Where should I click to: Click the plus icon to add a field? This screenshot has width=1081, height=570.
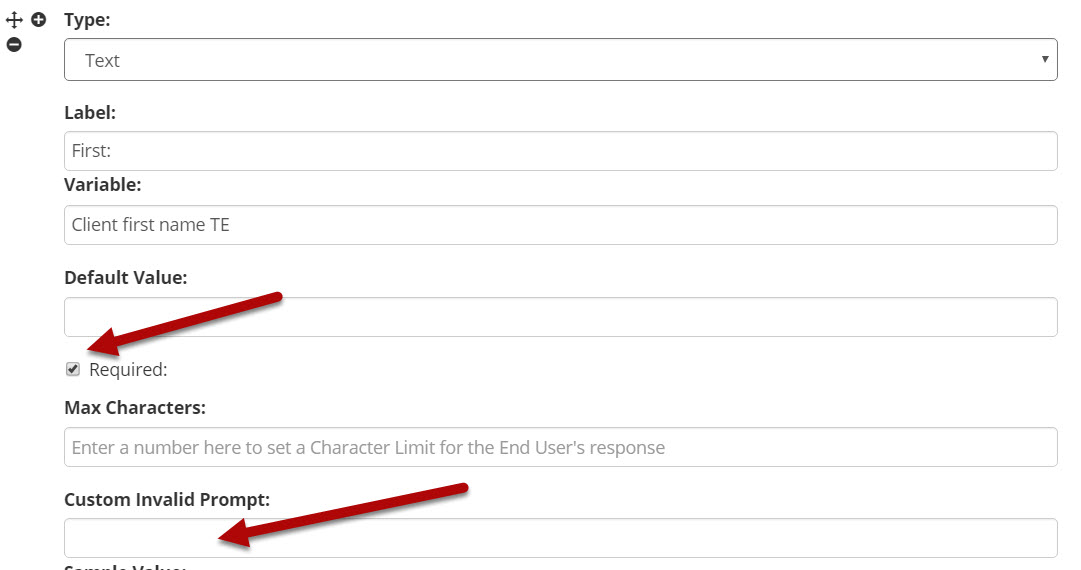point(39,19)
